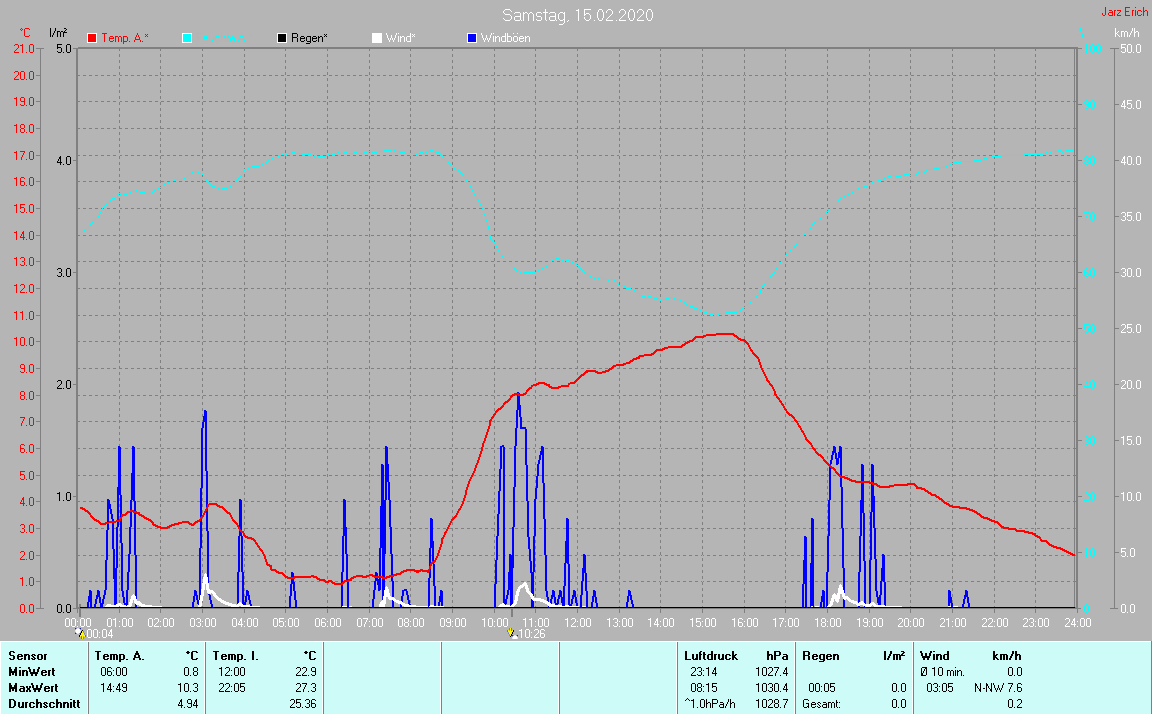Select the Regen legend label
The image size is (1152, 714).
(310, 38)
